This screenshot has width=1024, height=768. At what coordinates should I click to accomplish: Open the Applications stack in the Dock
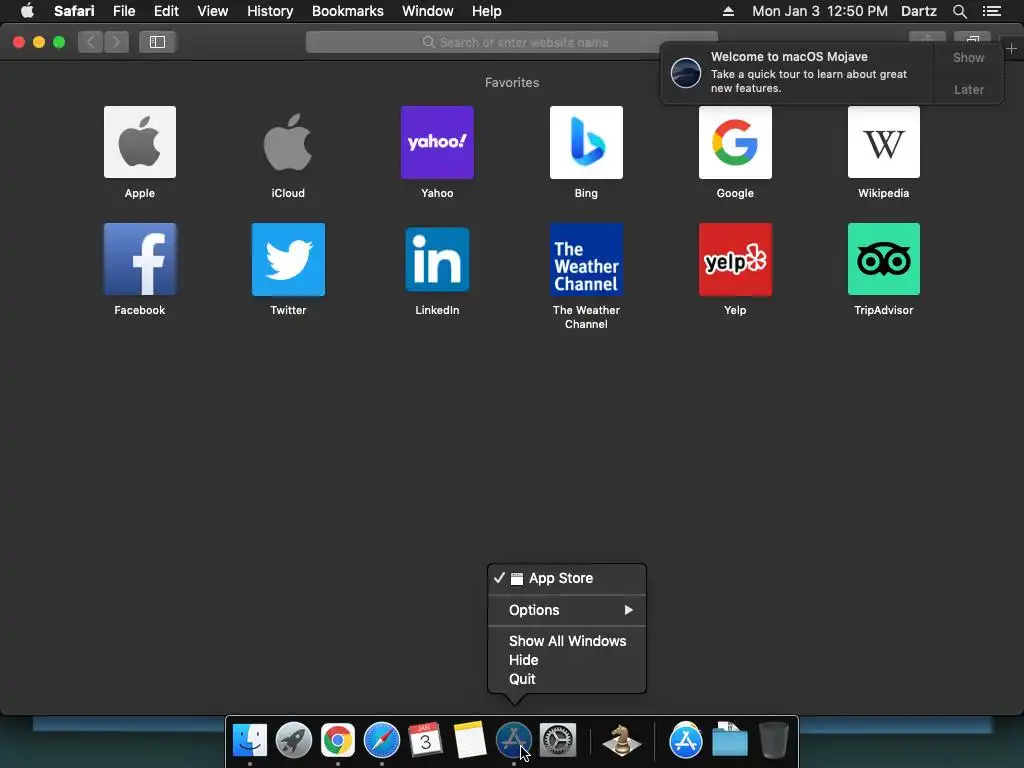686,740
